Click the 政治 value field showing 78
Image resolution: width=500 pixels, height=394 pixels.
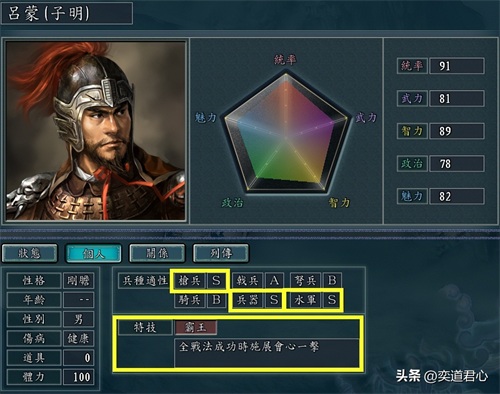pyautogui.click(x=457, y=164)
